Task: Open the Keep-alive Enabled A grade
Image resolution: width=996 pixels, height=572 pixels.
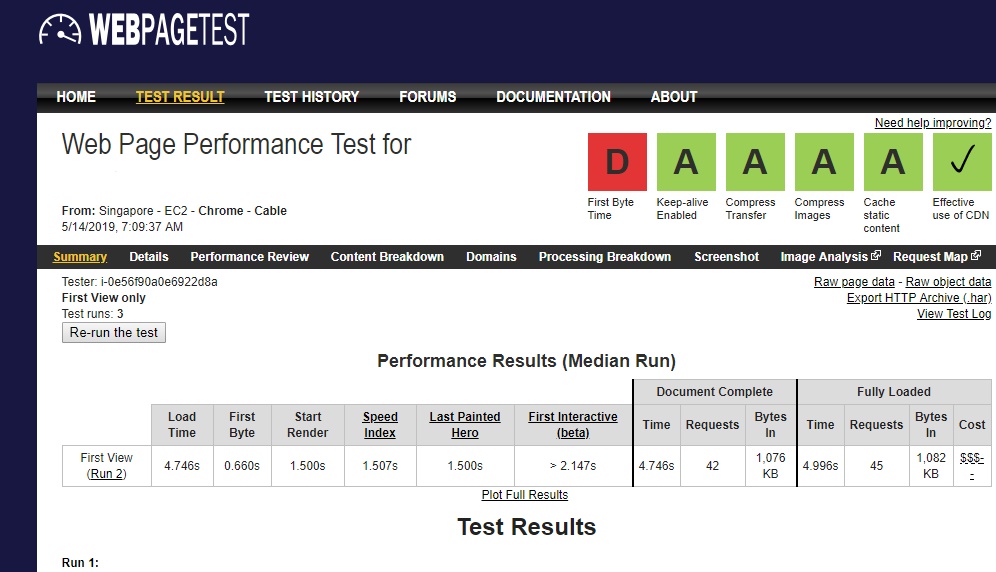Action: tap(686, 162)
